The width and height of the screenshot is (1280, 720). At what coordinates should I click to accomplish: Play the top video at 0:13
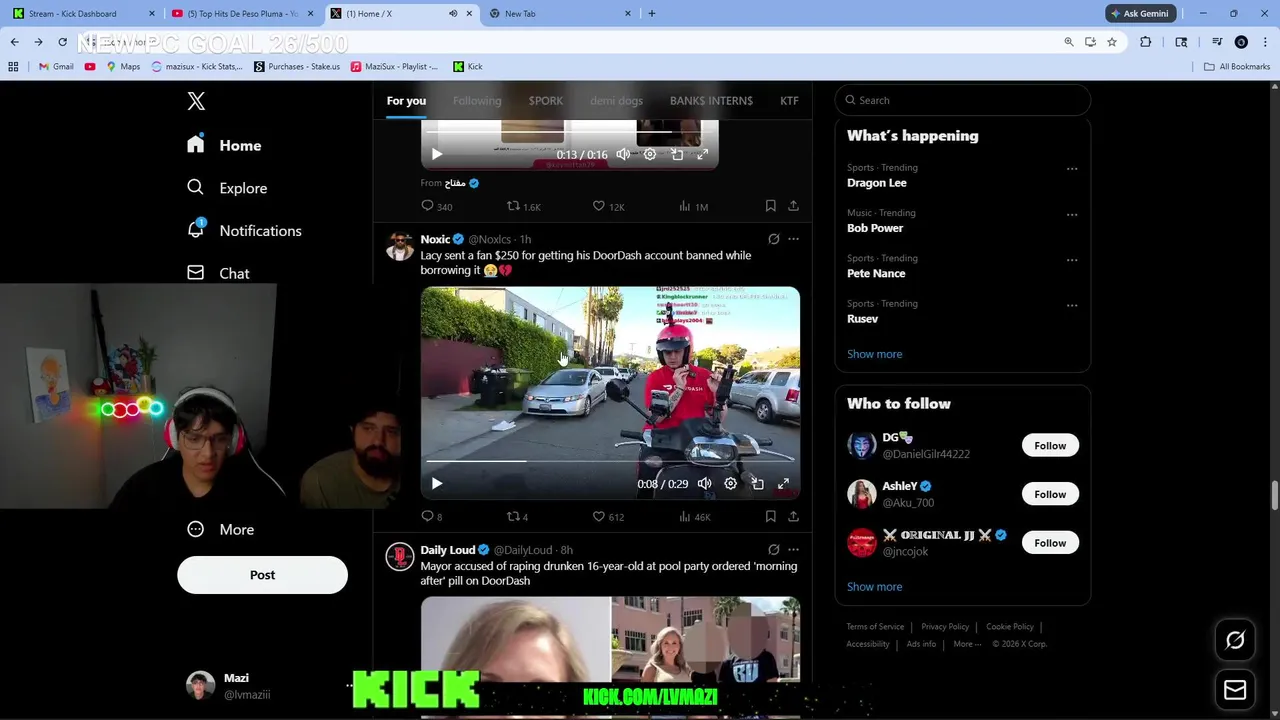coord(436,154)
